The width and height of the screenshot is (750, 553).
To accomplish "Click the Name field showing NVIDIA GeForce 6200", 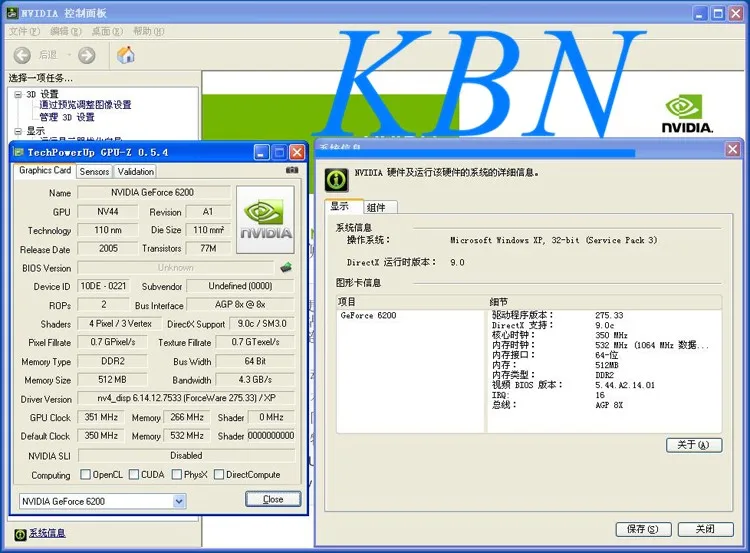I will (154, 192).
